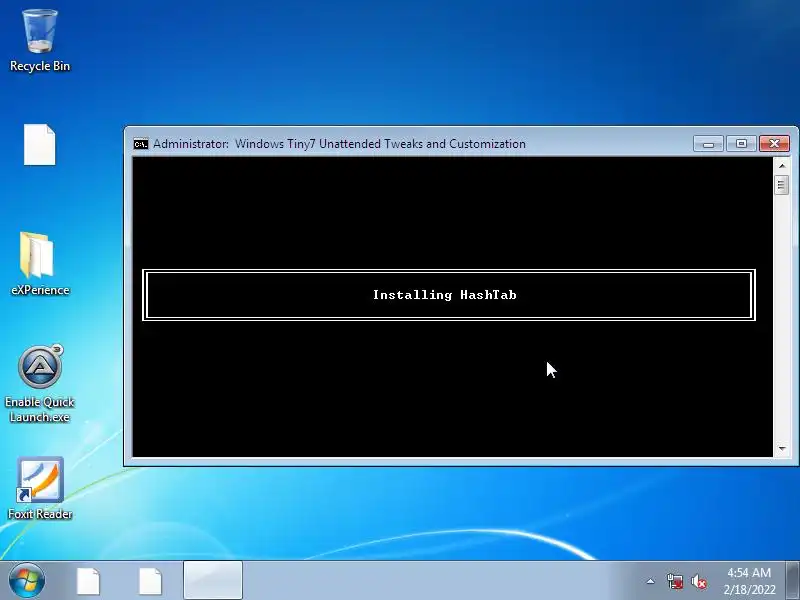Open the Windows Start orb
800x600 pixels.
point(27,581)
